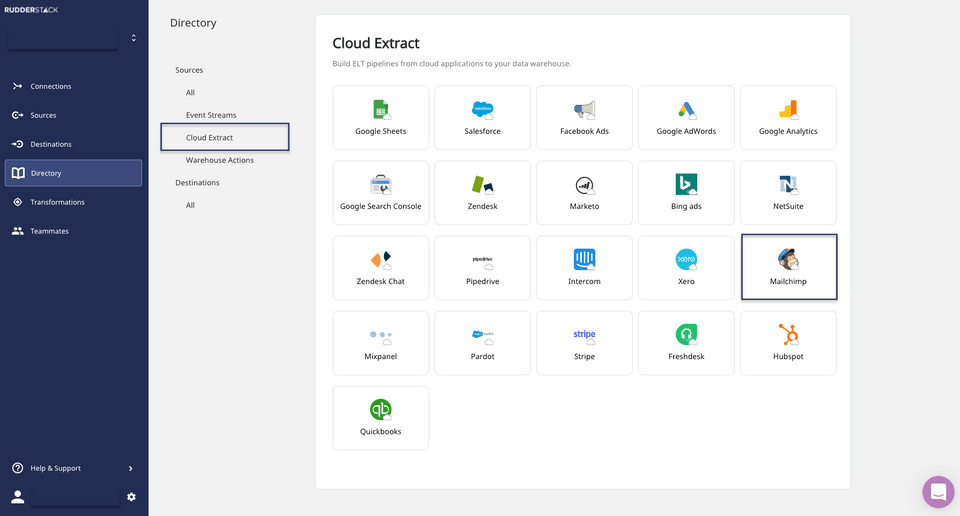Open the chat widget bubble
This screenshot has width=960, height=516.
[938, 492]
